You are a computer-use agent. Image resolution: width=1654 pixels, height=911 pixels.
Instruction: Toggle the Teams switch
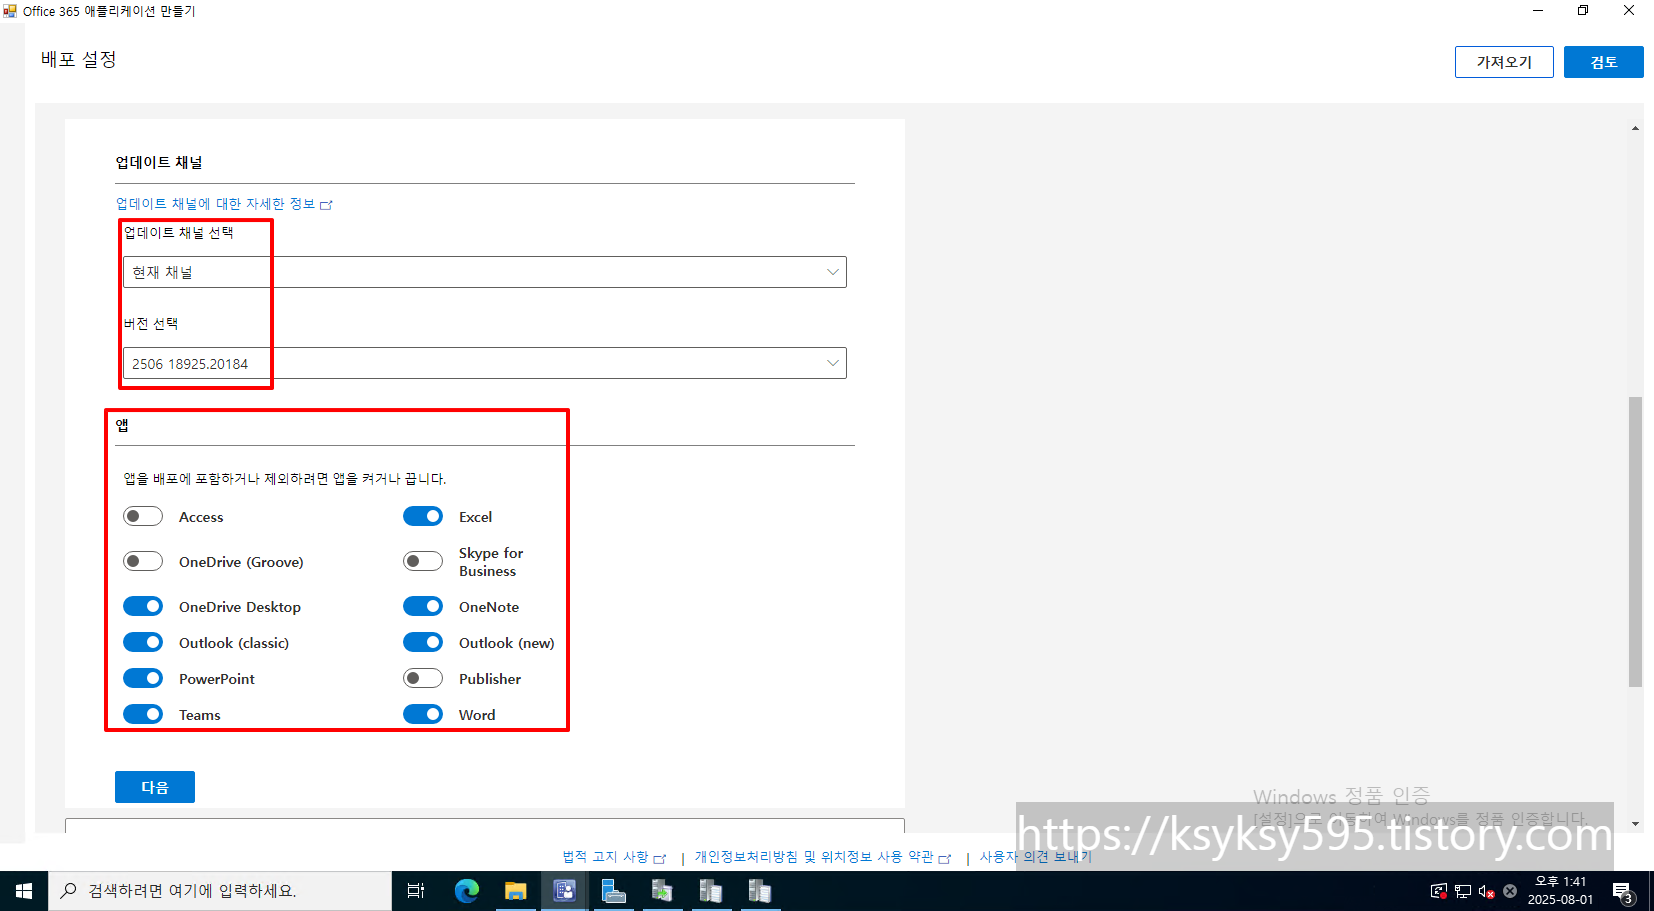[x=143, y=714]
